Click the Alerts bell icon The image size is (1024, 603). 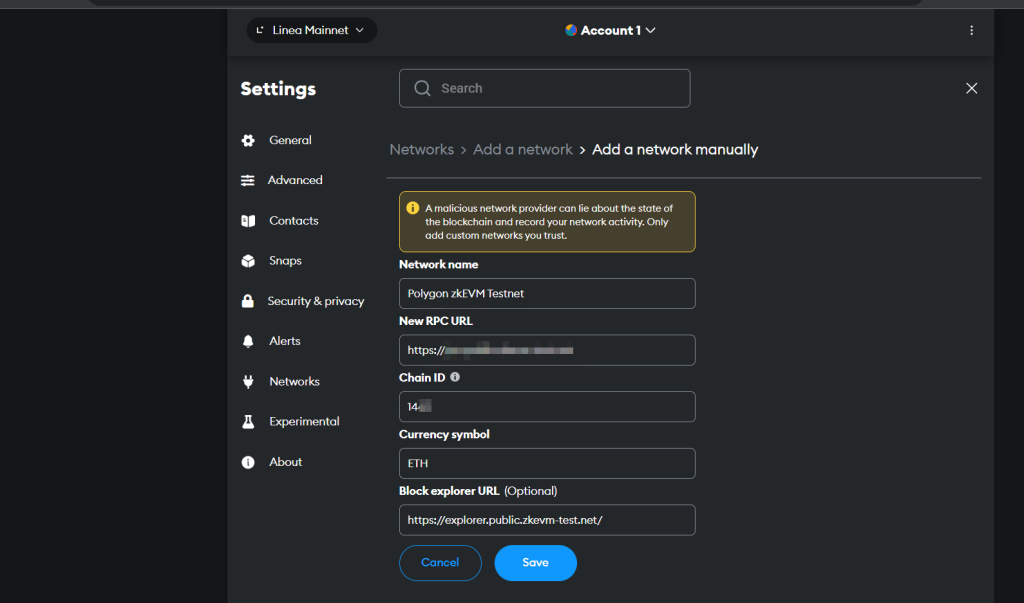click(248, 341)
